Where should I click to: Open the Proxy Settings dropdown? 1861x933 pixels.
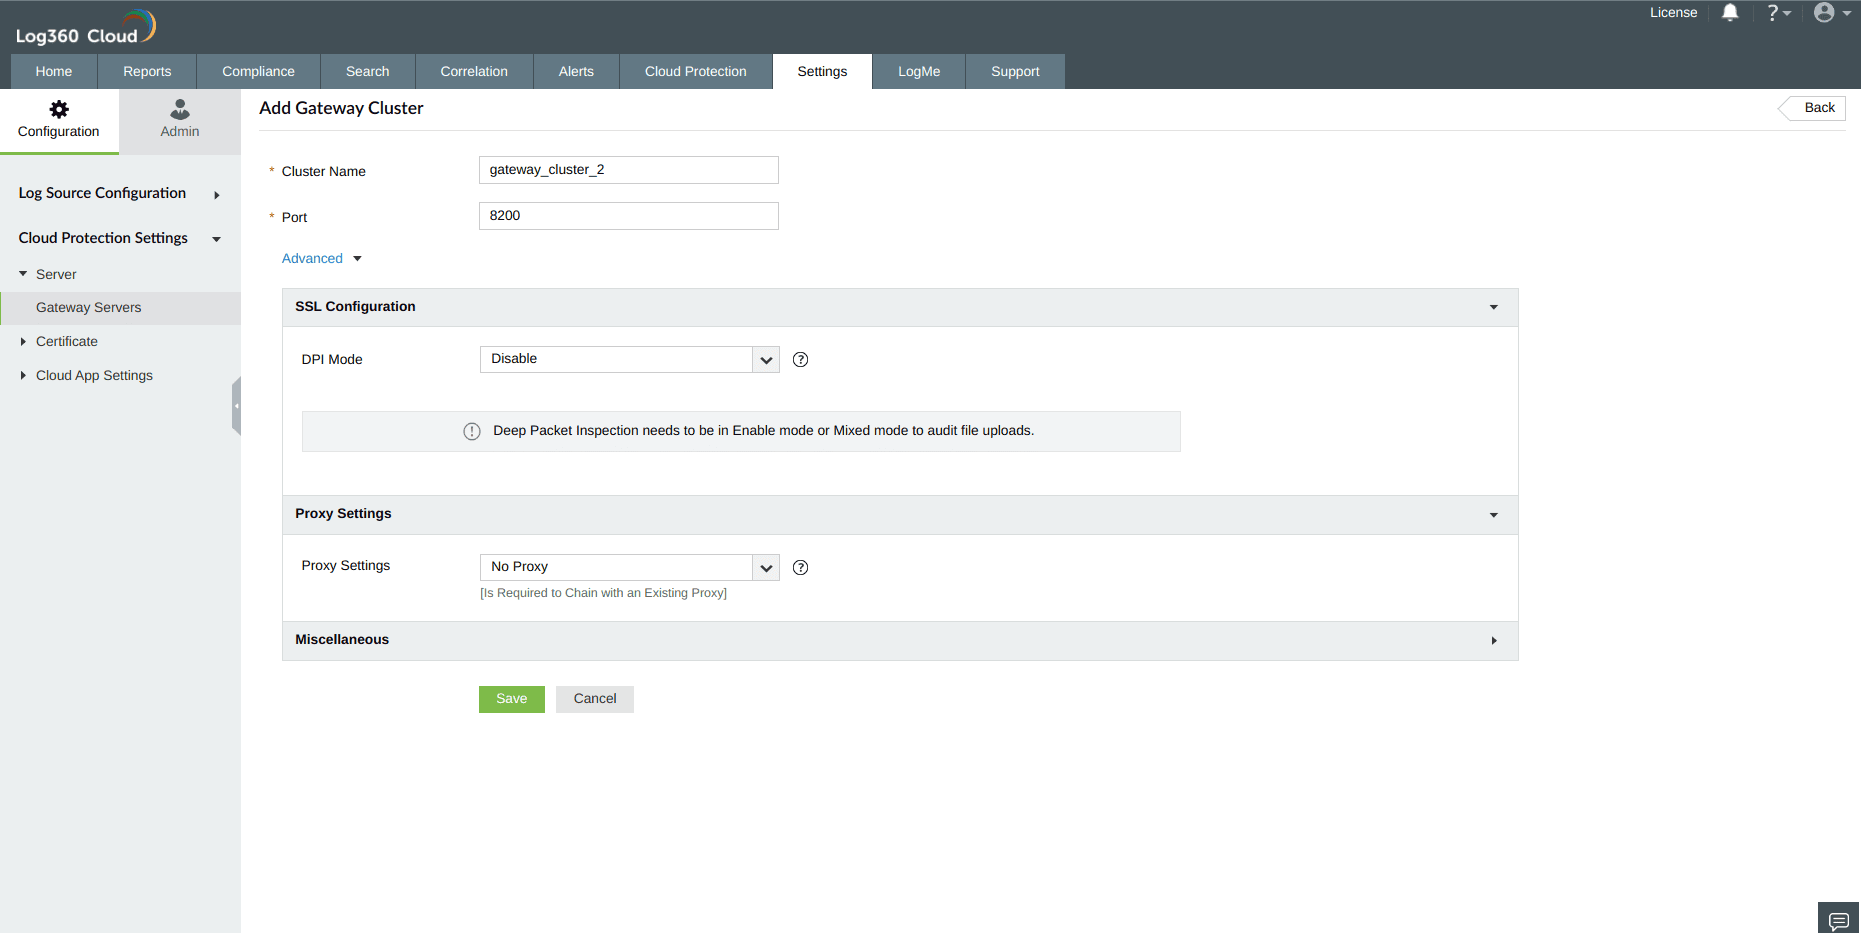(x=766, y=567)
